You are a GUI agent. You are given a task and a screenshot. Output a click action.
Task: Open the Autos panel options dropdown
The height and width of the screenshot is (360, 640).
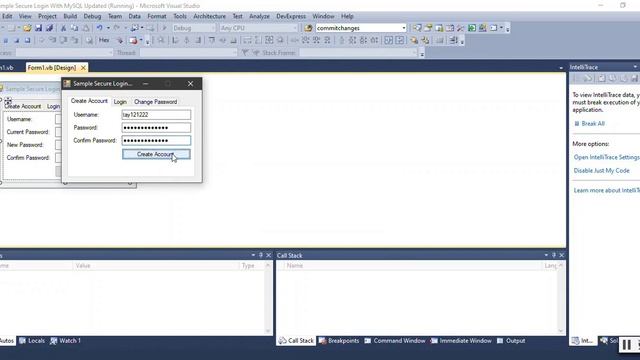253,255
